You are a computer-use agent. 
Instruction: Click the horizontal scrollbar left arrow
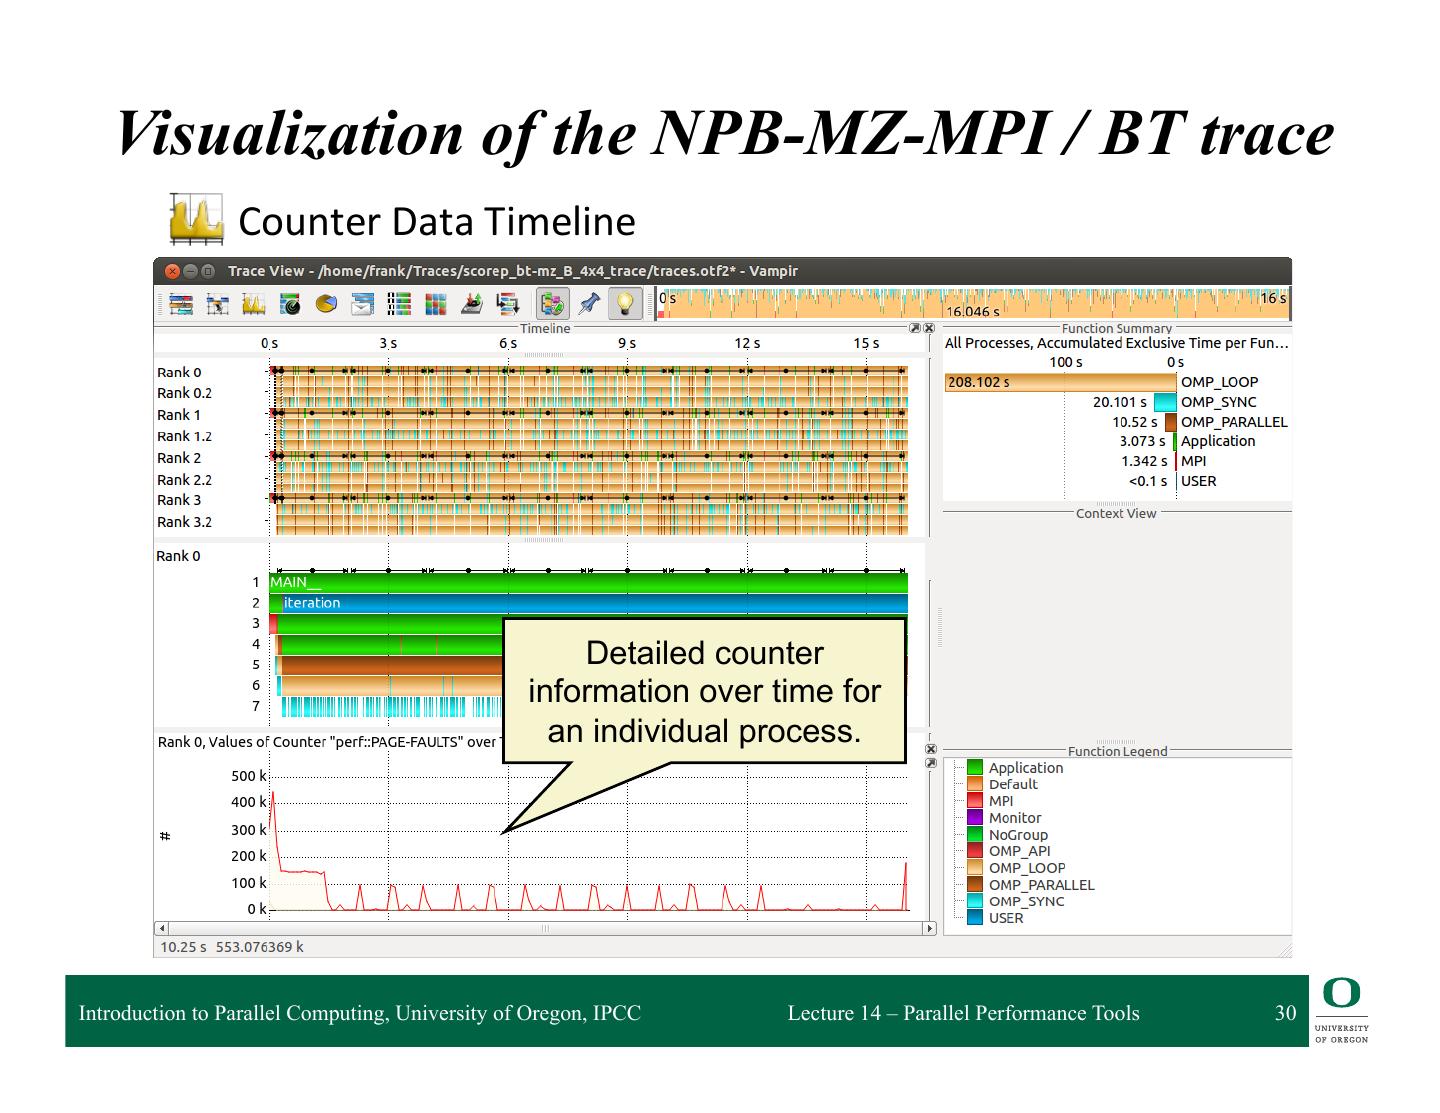tap(162, 928)
